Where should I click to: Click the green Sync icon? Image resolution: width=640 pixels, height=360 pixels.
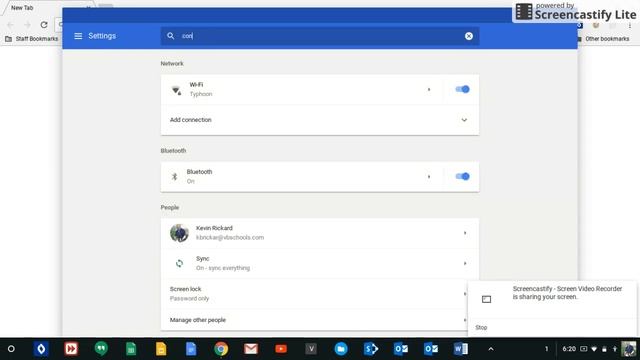pyautogui.click(x=179, y=263)
